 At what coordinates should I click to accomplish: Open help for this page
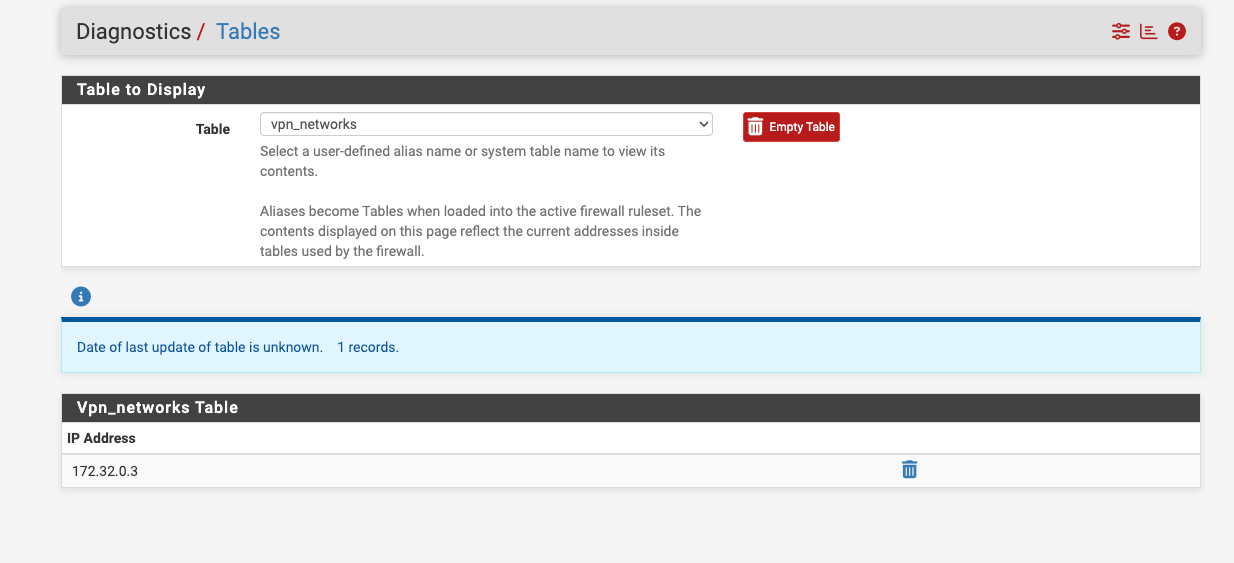point(1177,31)
